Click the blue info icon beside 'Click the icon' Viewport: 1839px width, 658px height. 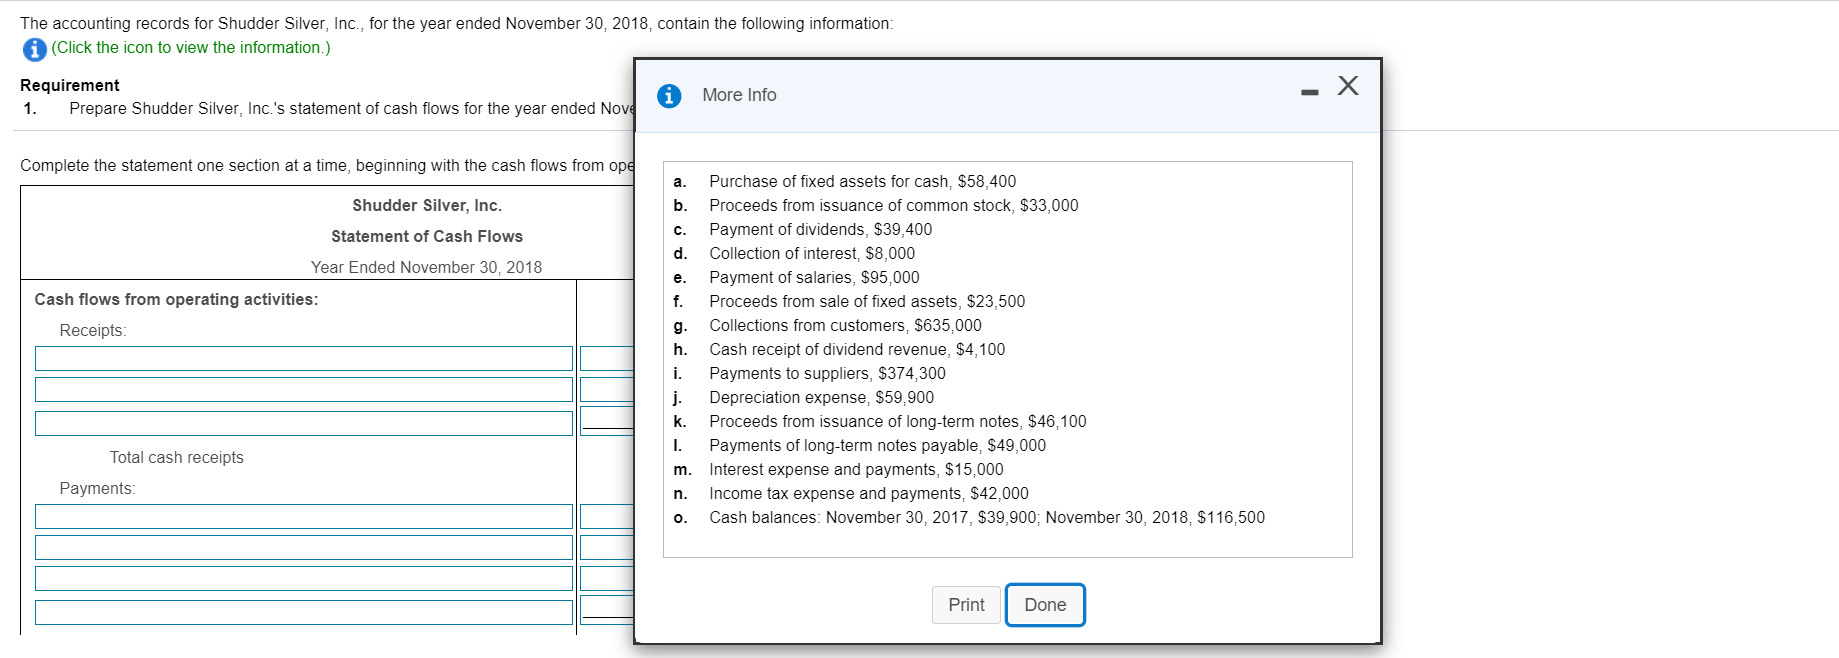34,49
